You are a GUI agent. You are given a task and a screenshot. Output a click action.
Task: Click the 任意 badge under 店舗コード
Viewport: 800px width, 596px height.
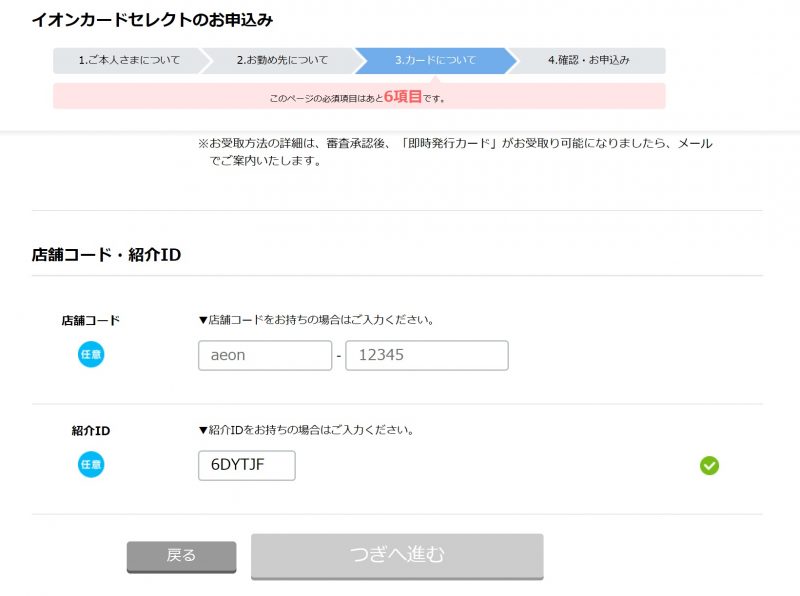point(91,354)
